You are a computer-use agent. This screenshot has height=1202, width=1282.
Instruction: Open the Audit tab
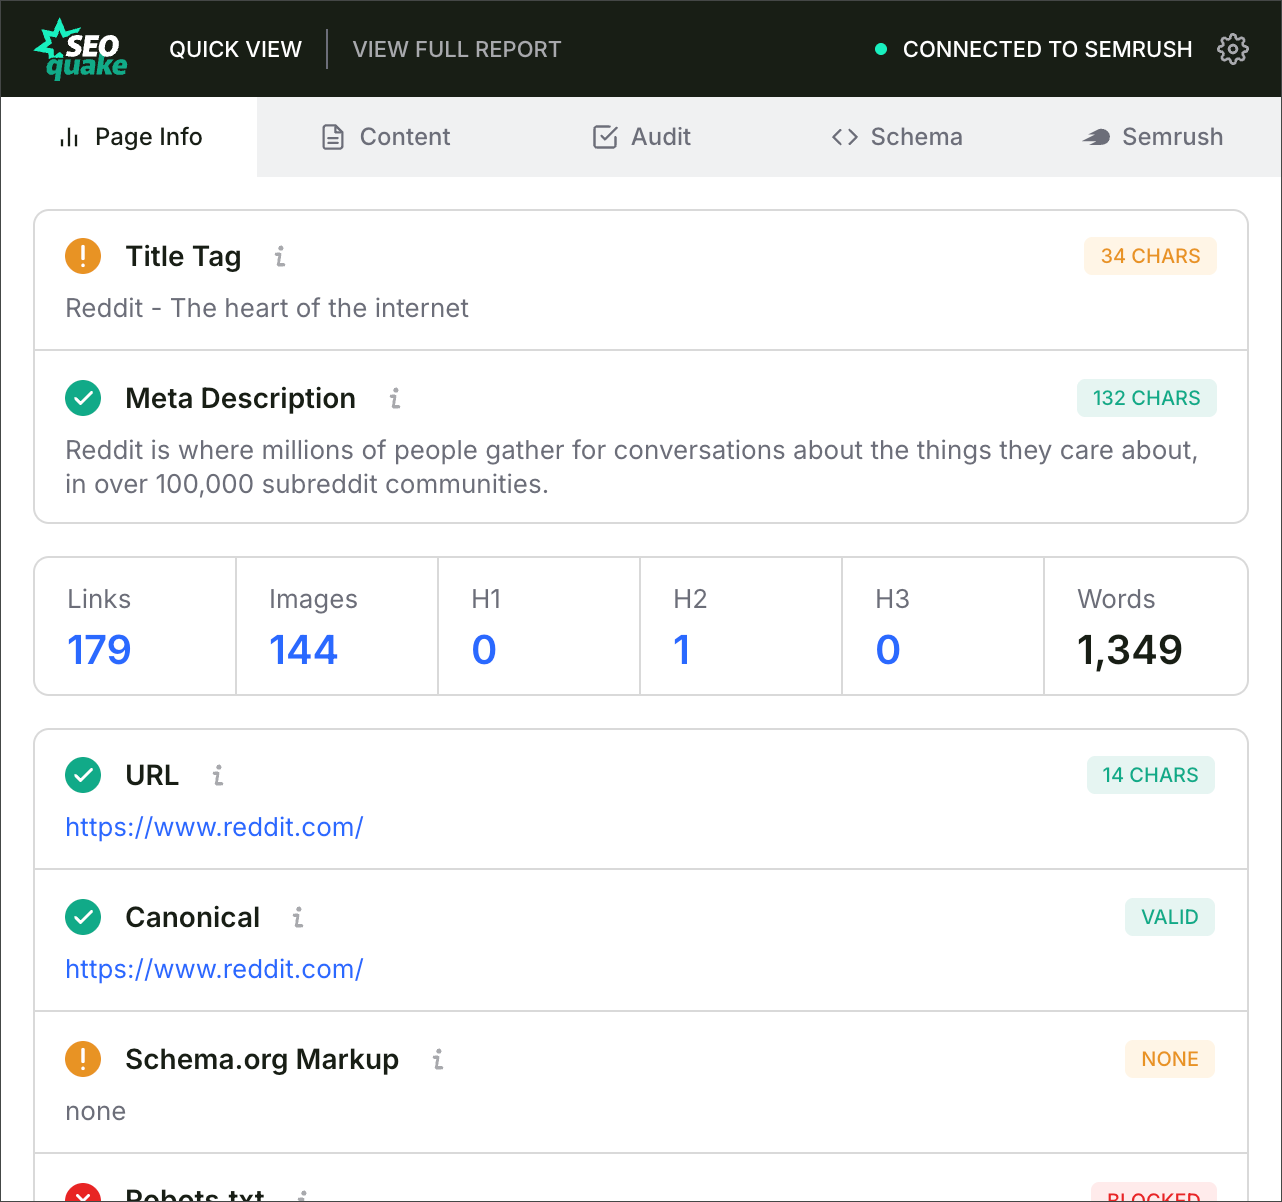[x=641, y=137]
